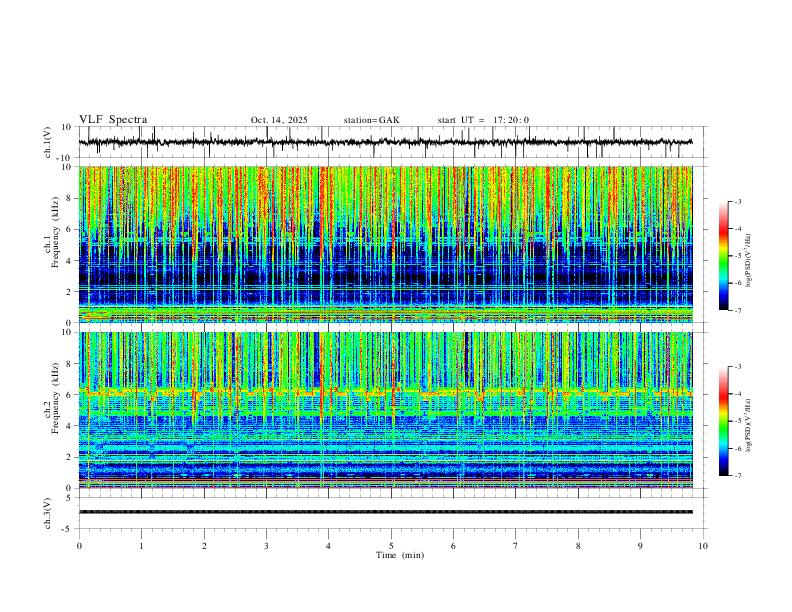The image size is (792, 612).
Task: Click the "-5" tick on lower color bar
Action: tap(737, 421)
